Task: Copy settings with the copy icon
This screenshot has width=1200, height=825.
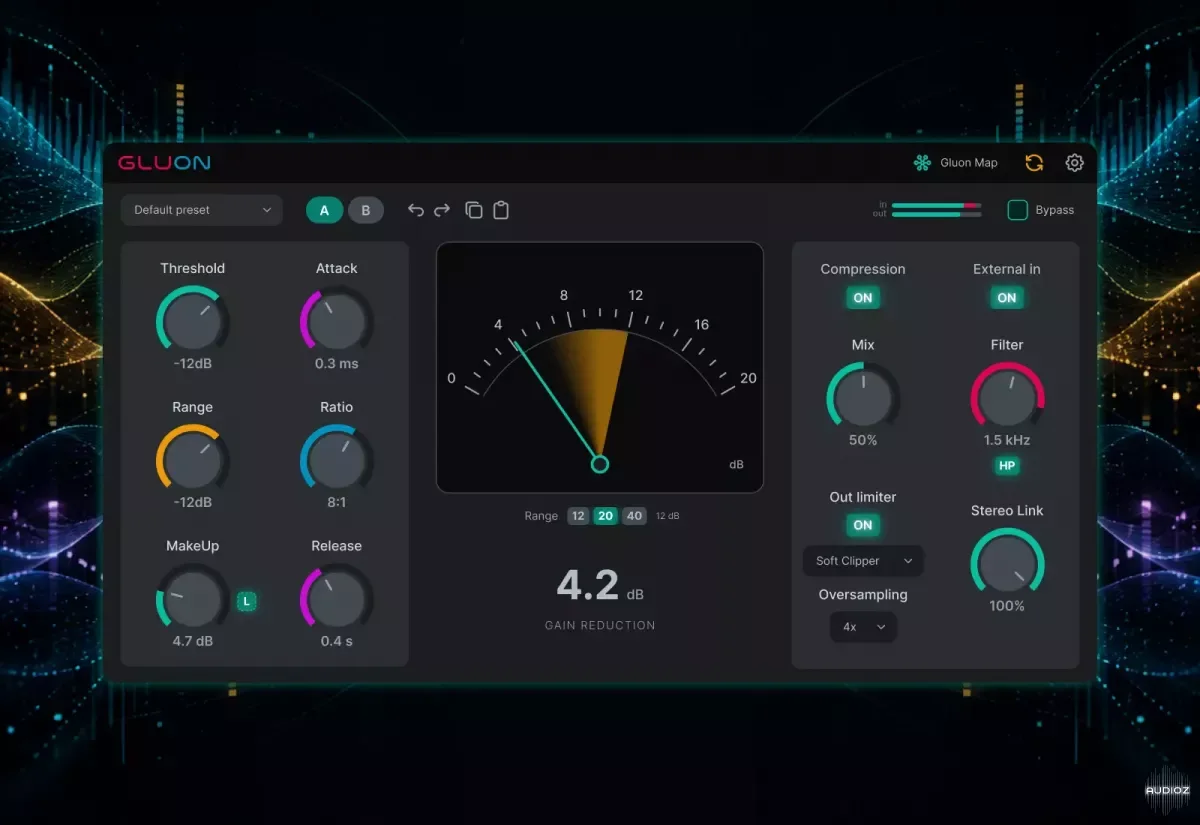Action: [x=474, y=210]
